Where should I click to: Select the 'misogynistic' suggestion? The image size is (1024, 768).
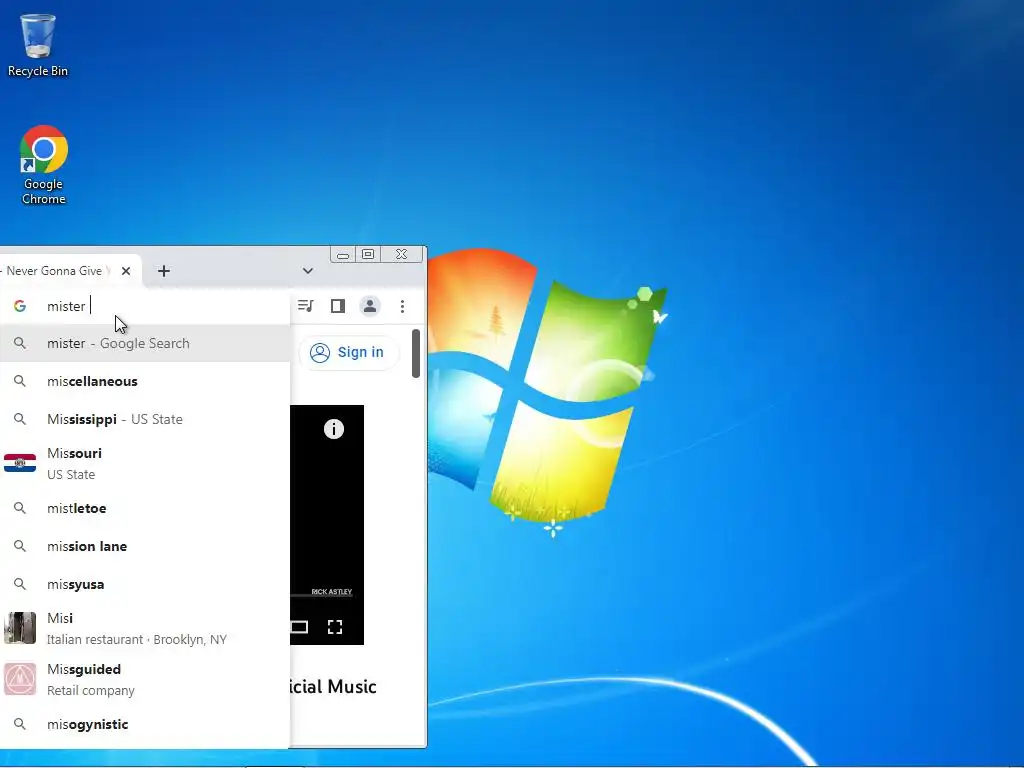(x=145, y=724)
